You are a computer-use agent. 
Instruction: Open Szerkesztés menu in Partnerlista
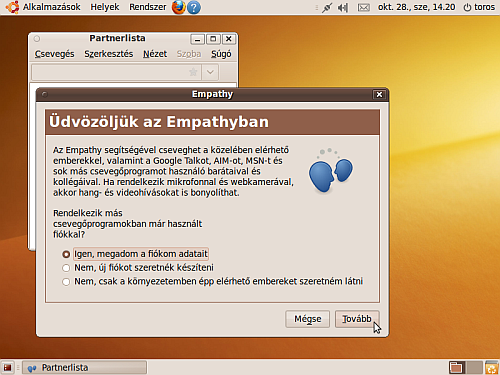tap(109, 54)
